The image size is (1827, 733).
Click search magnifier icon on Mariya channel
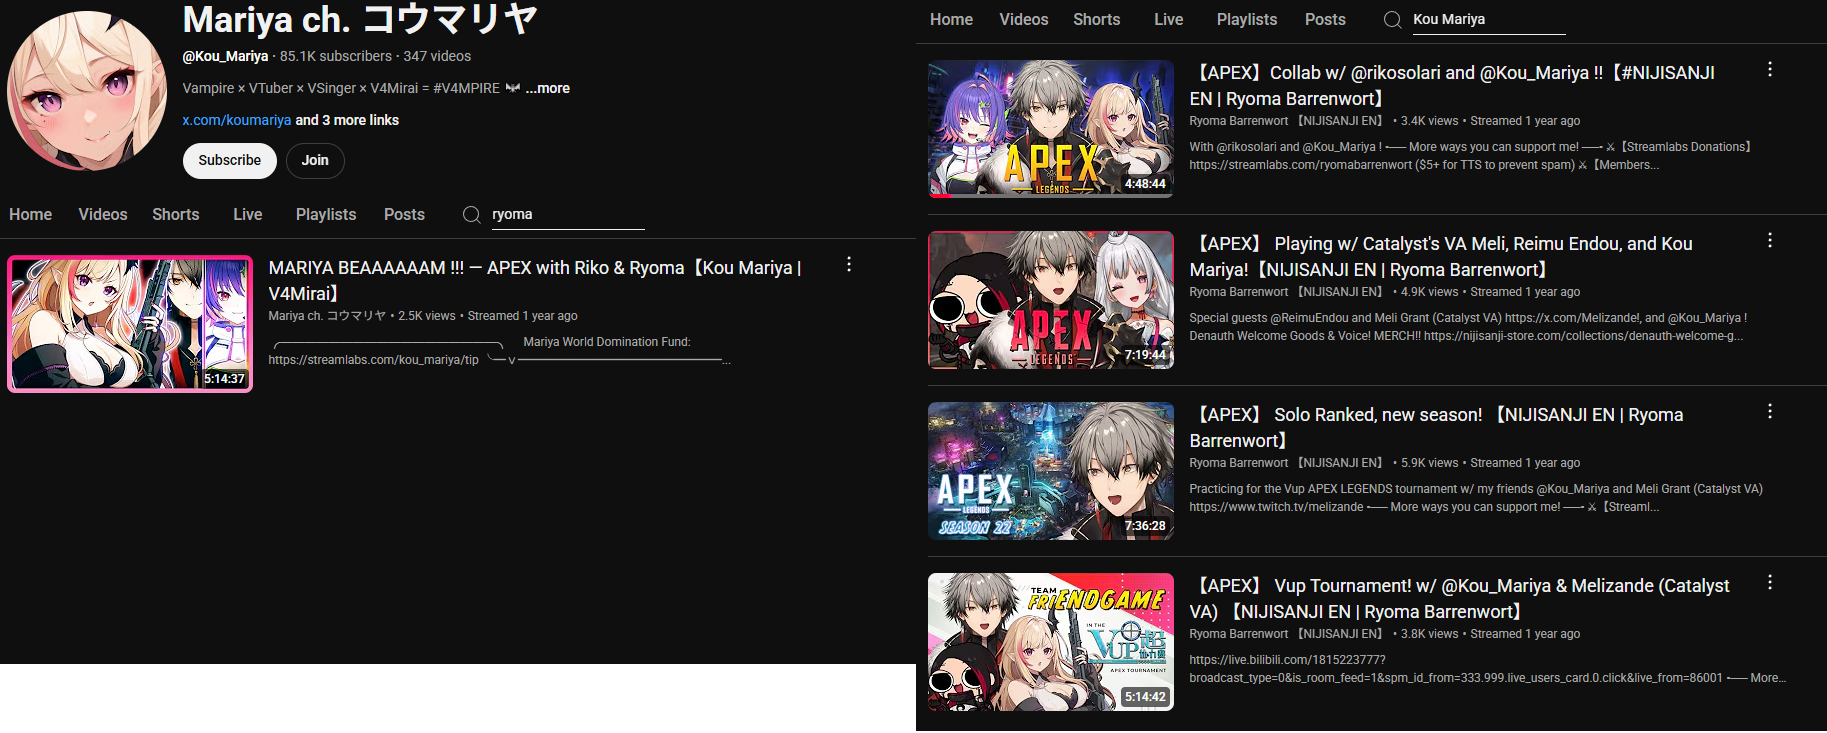tap(471, 214)
